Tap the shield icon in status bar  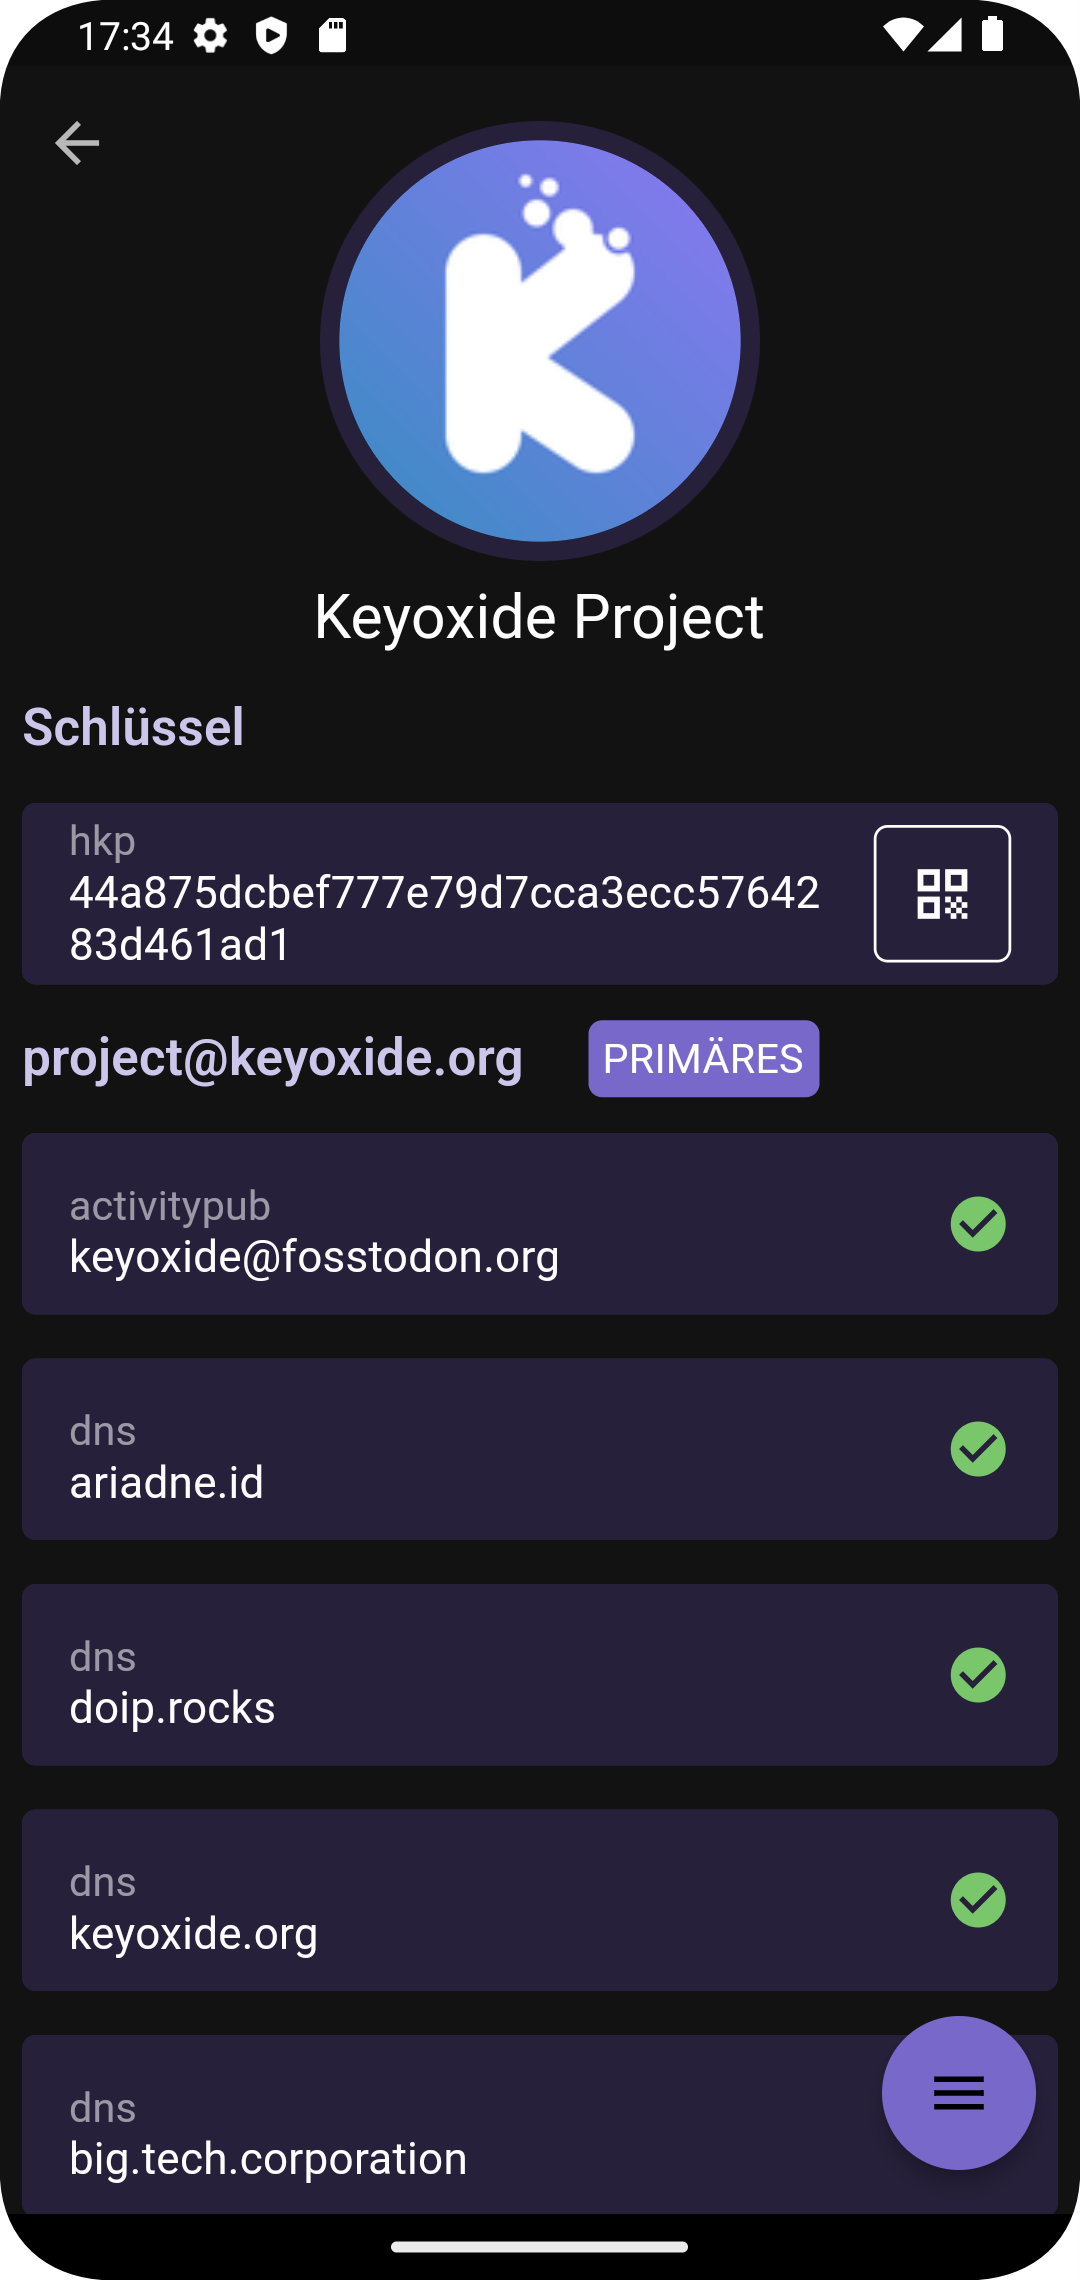coord(271,37)
